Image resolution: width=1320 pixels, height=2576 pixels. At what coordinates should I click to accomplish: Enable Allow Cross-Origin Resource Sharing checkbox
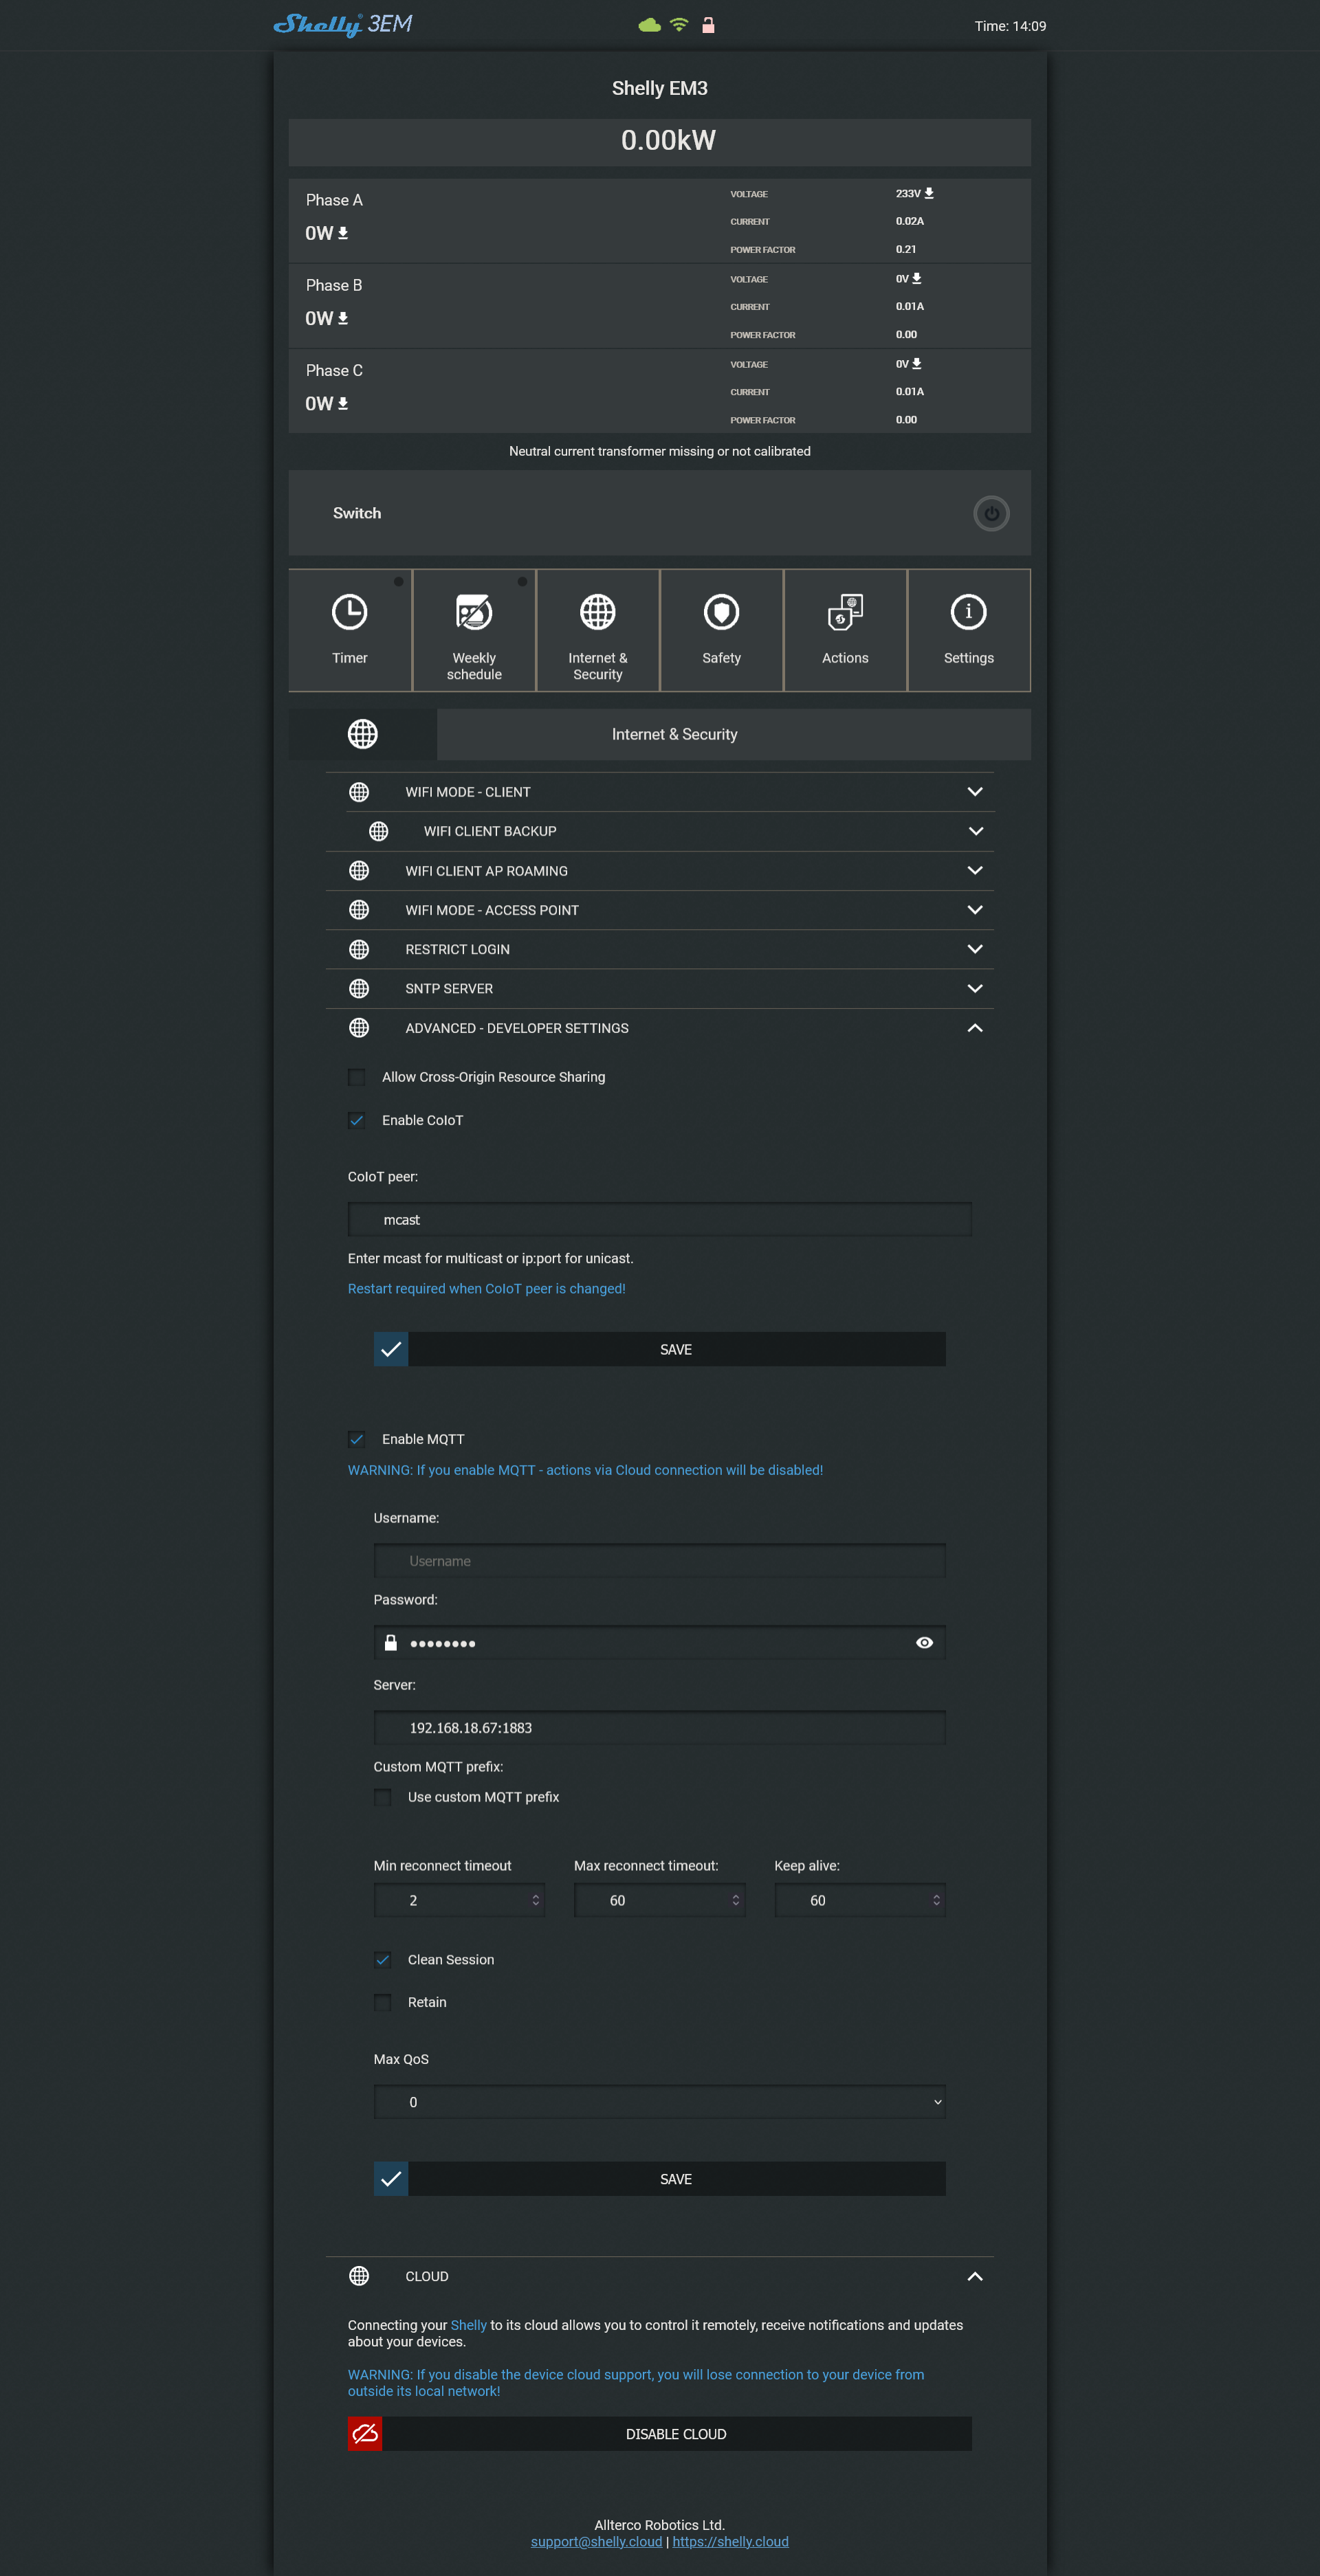(x=356, y=1077)
